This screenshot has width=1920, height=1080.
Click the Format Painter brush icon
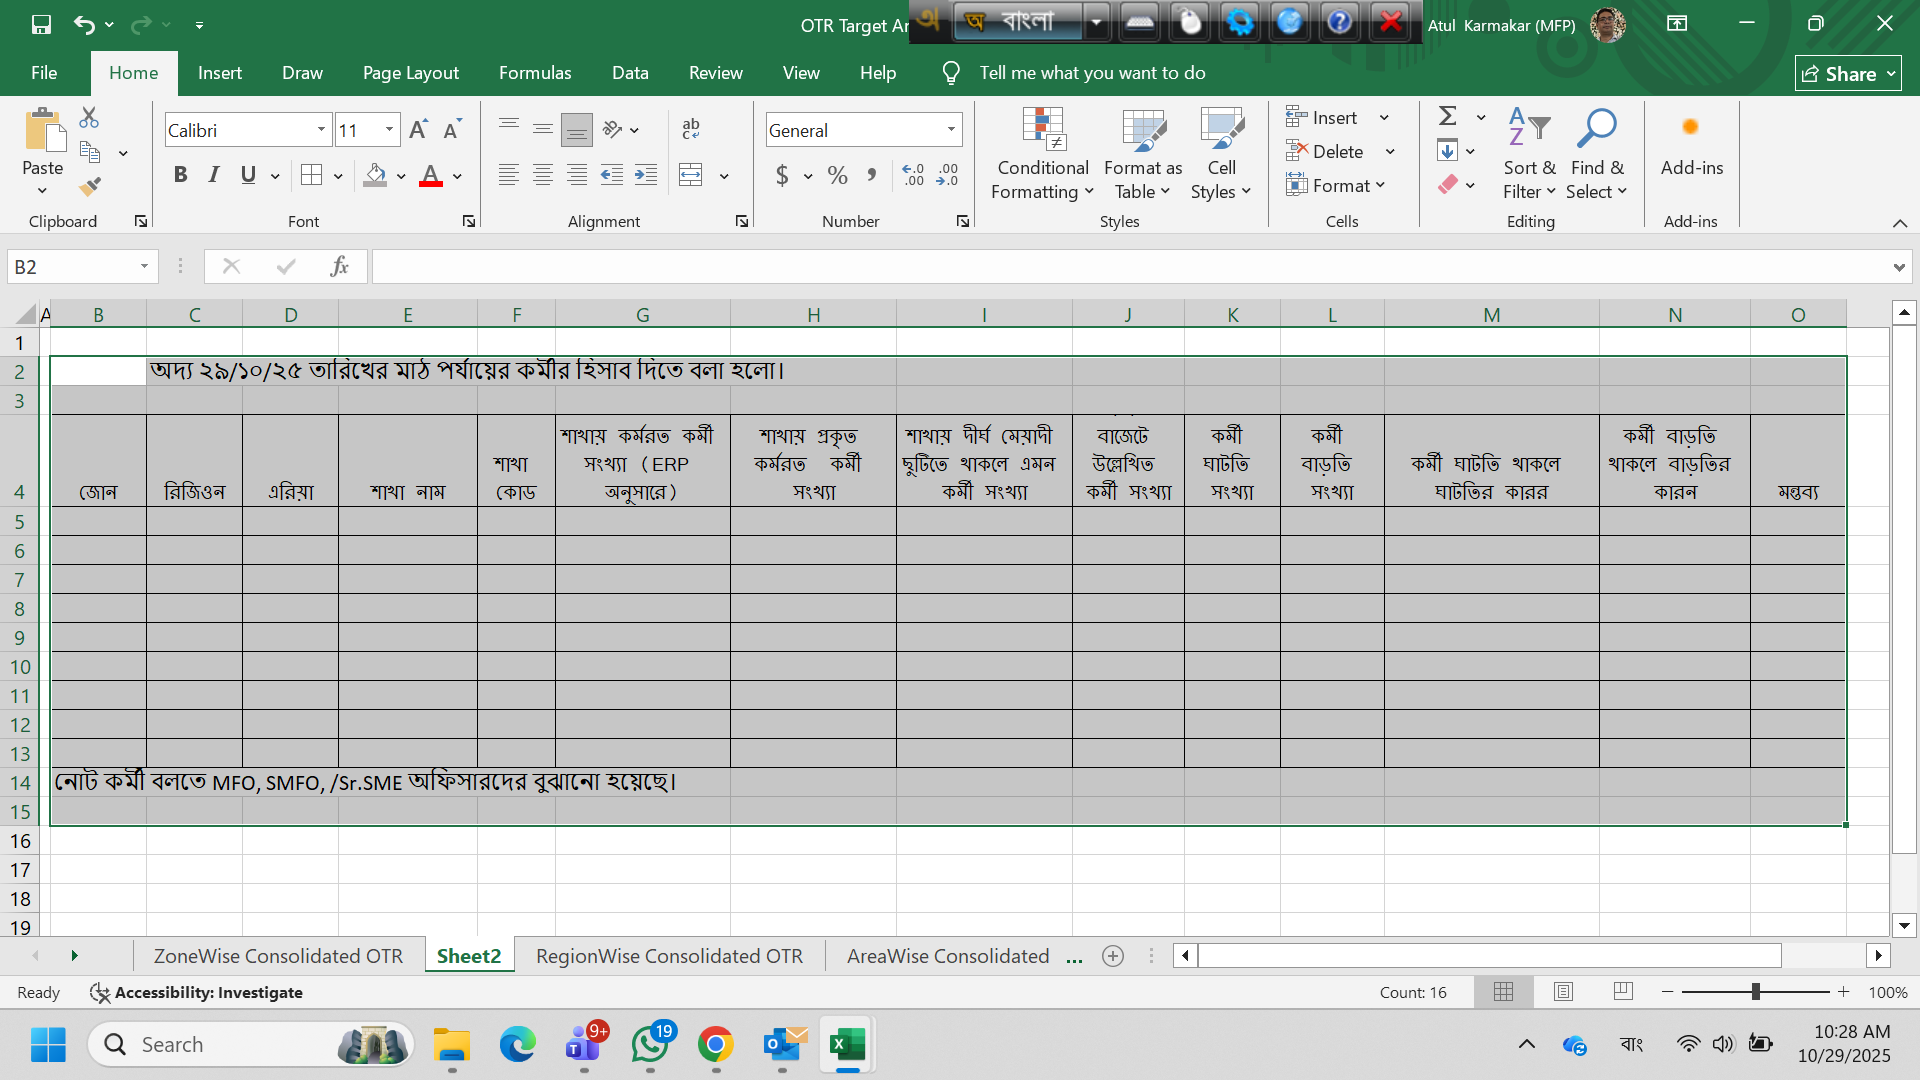pyautogui.click(x=90, y=186)
